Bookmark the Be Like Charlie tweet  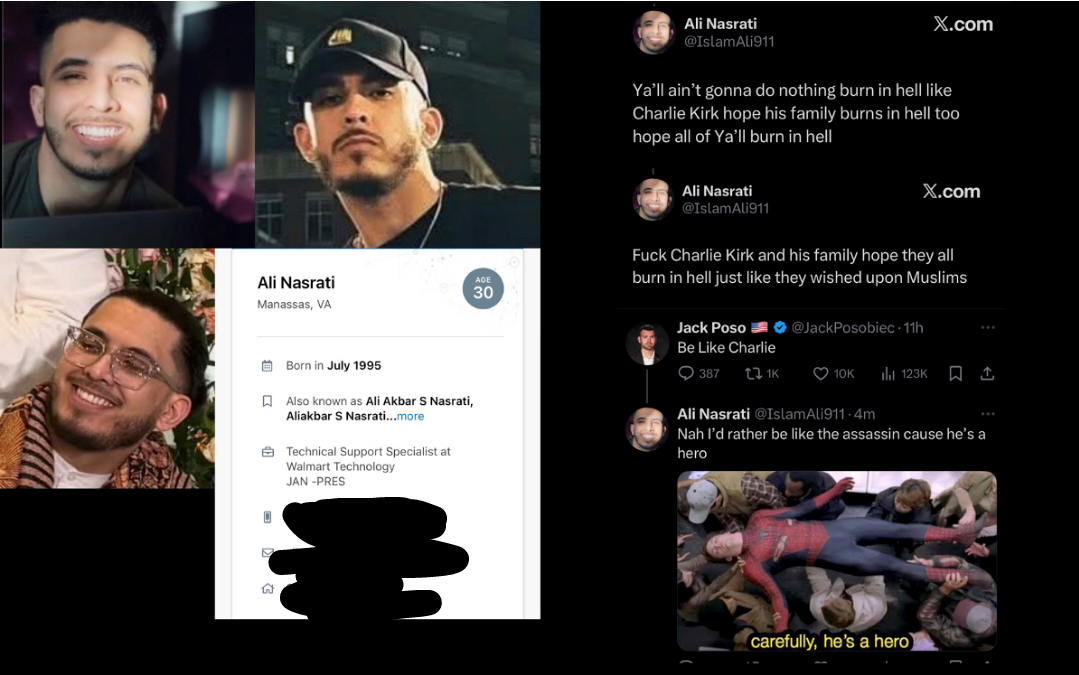955,373
